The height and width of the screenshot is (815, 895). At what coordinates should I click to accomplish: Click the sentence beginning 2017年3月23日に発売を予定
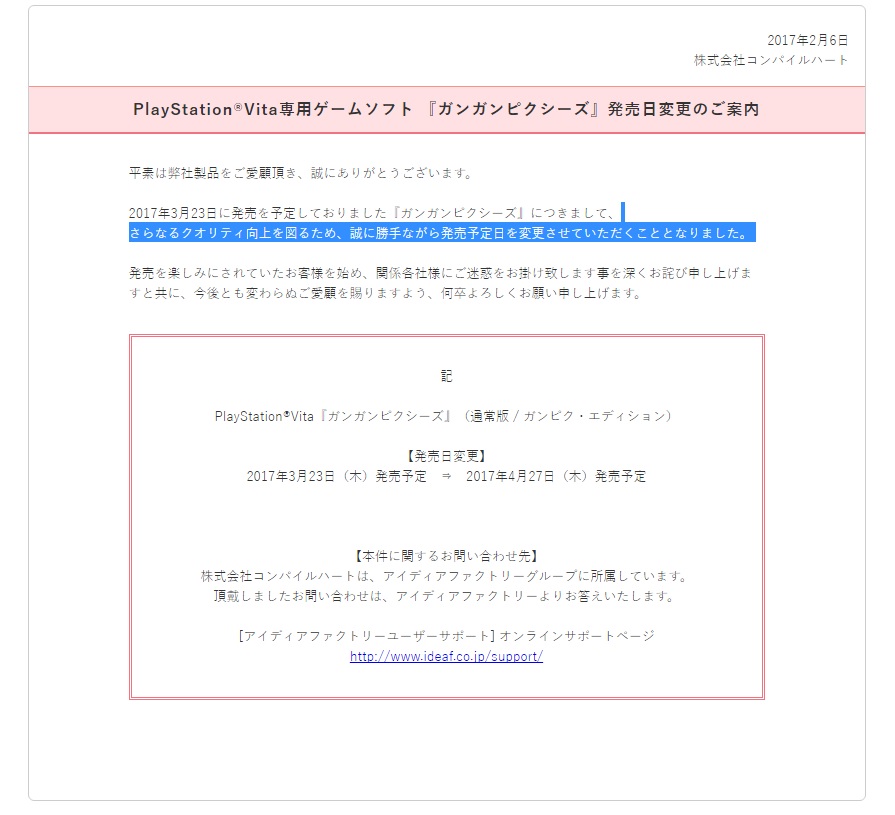(x=372, y=213)
